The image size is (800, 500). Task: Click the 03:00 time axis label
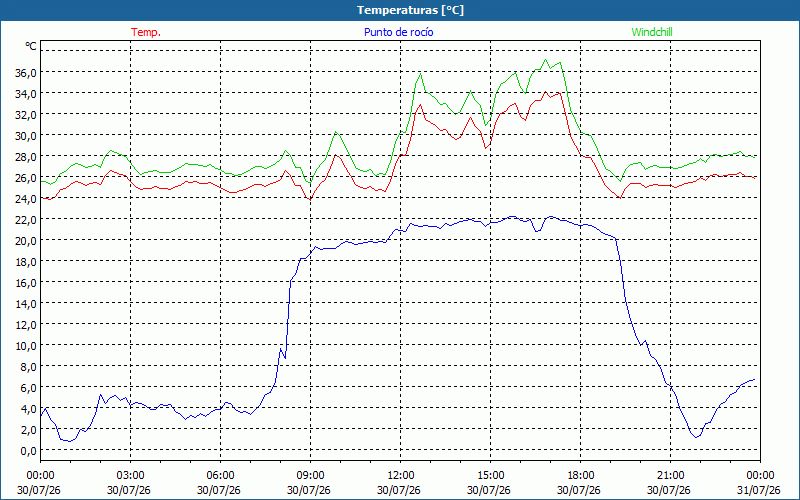pos(131,476)
